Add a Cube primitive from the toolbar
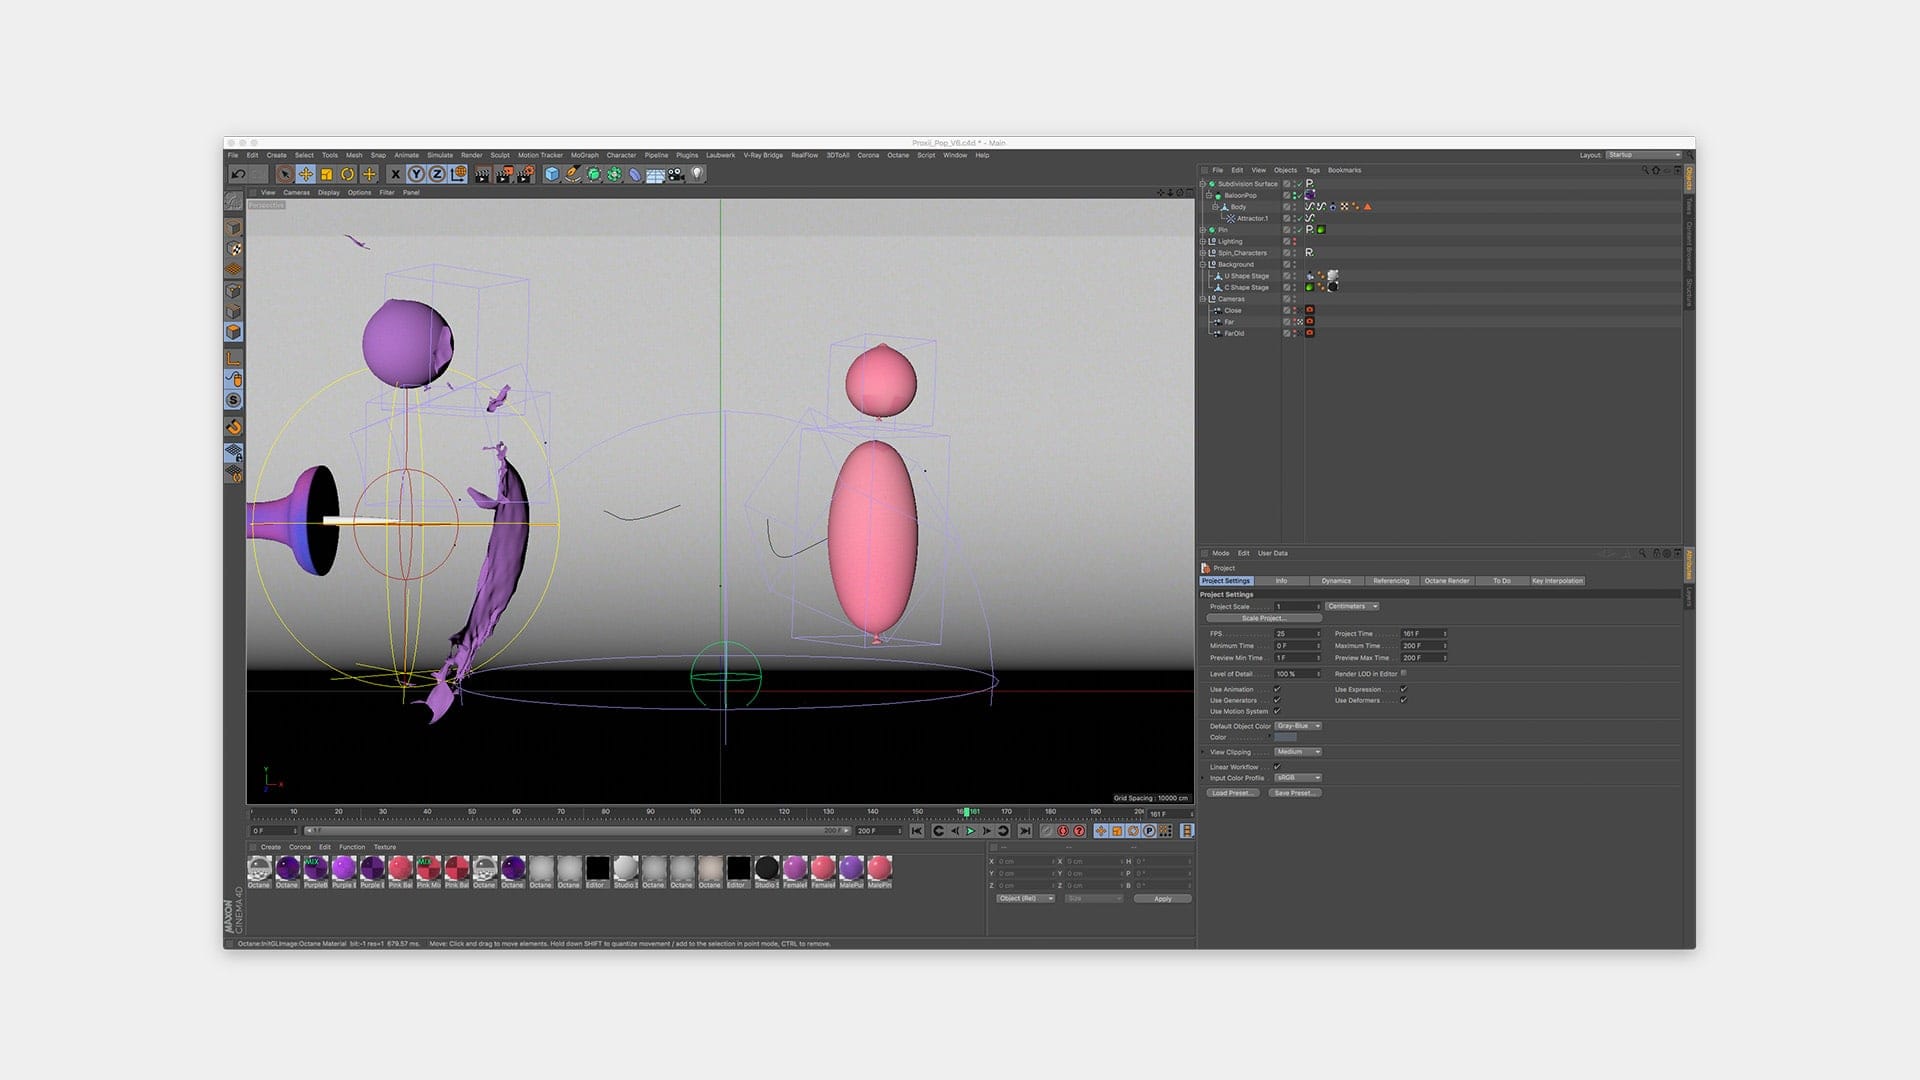1920x1080 pixels. coord(552,174)
